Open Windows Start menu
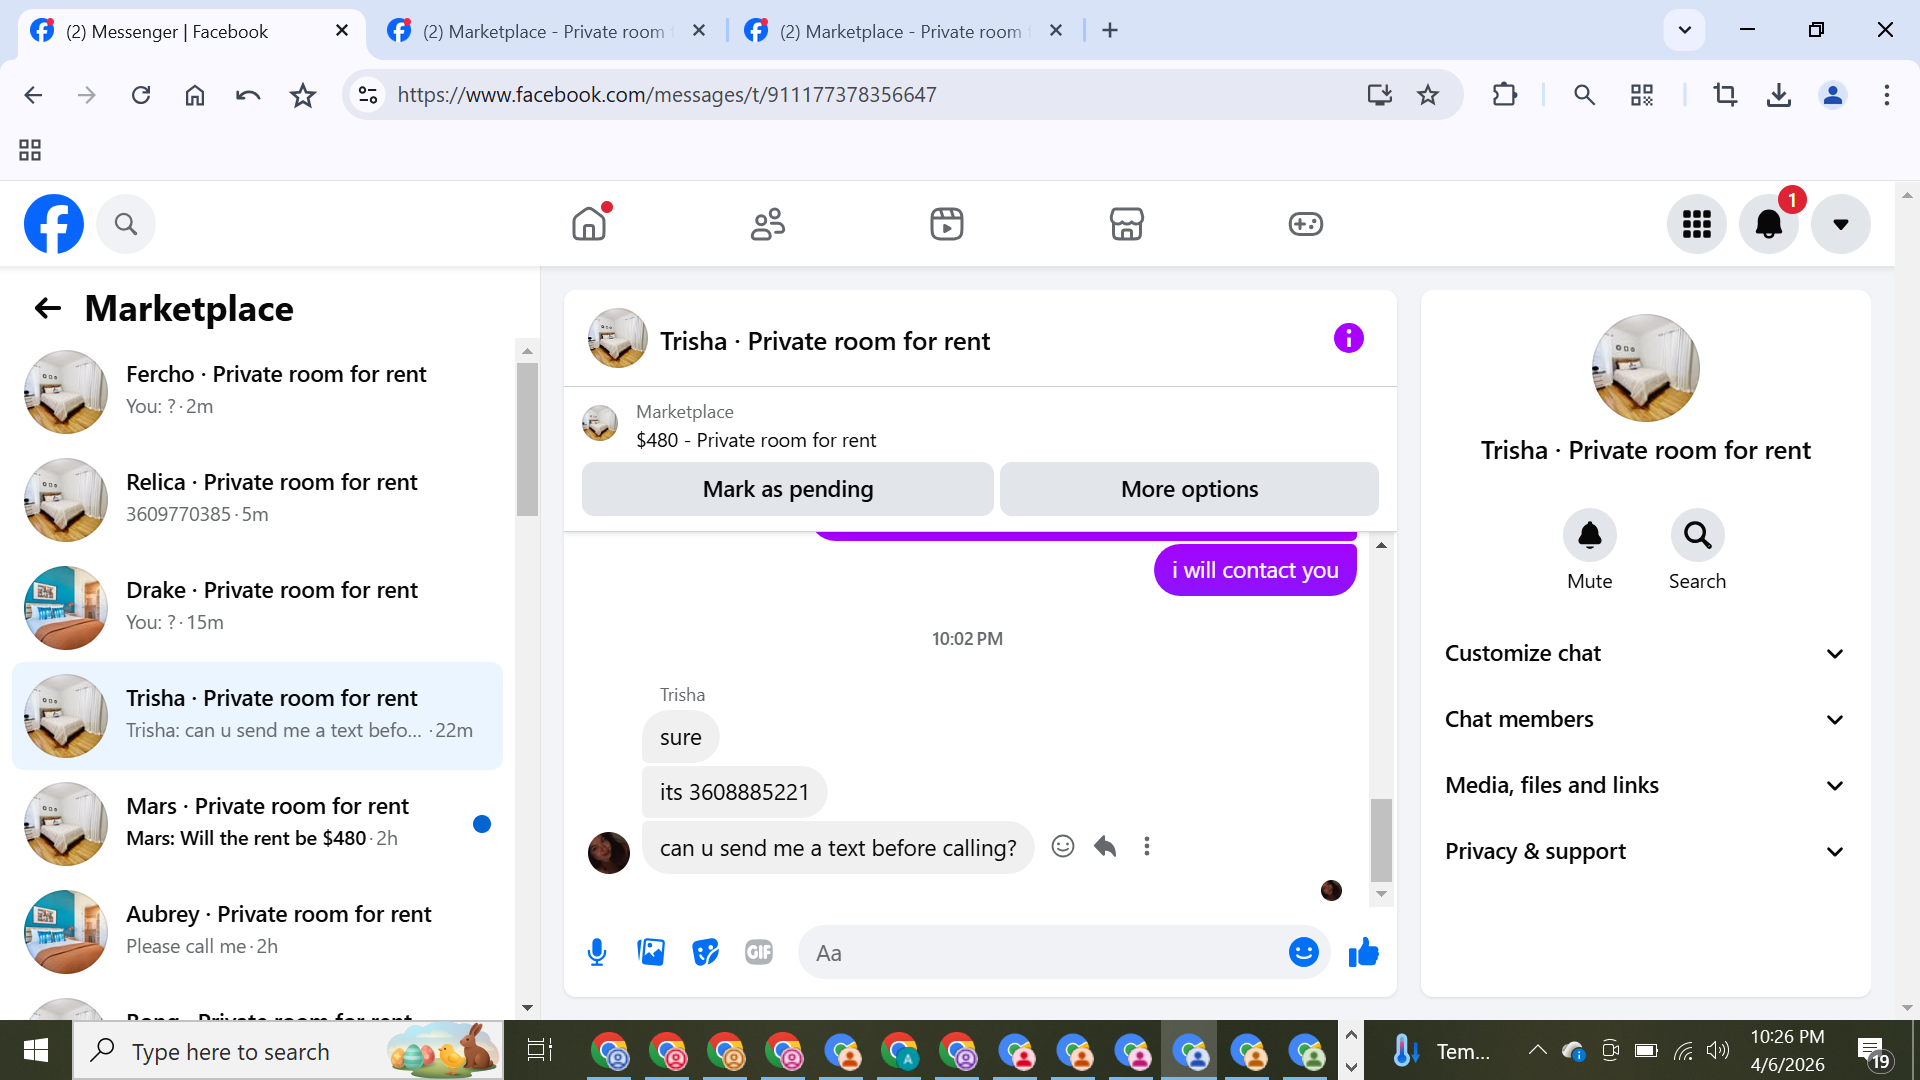 36,1051
